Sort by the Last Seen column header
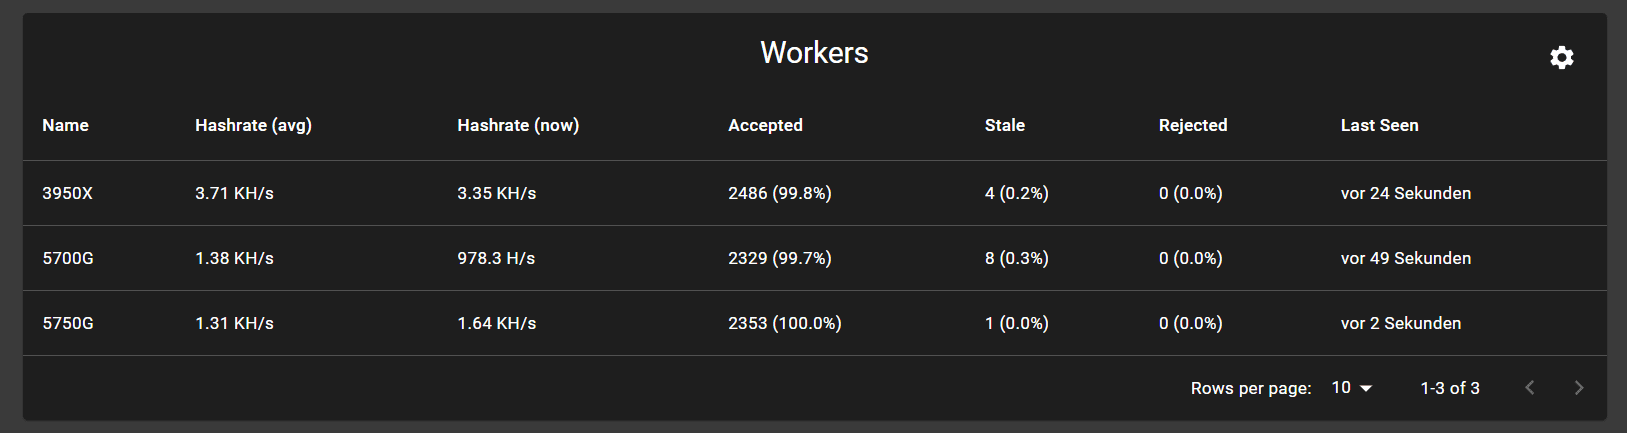The height and width of the screenshot is (433, 1627). coord(1379,125)
